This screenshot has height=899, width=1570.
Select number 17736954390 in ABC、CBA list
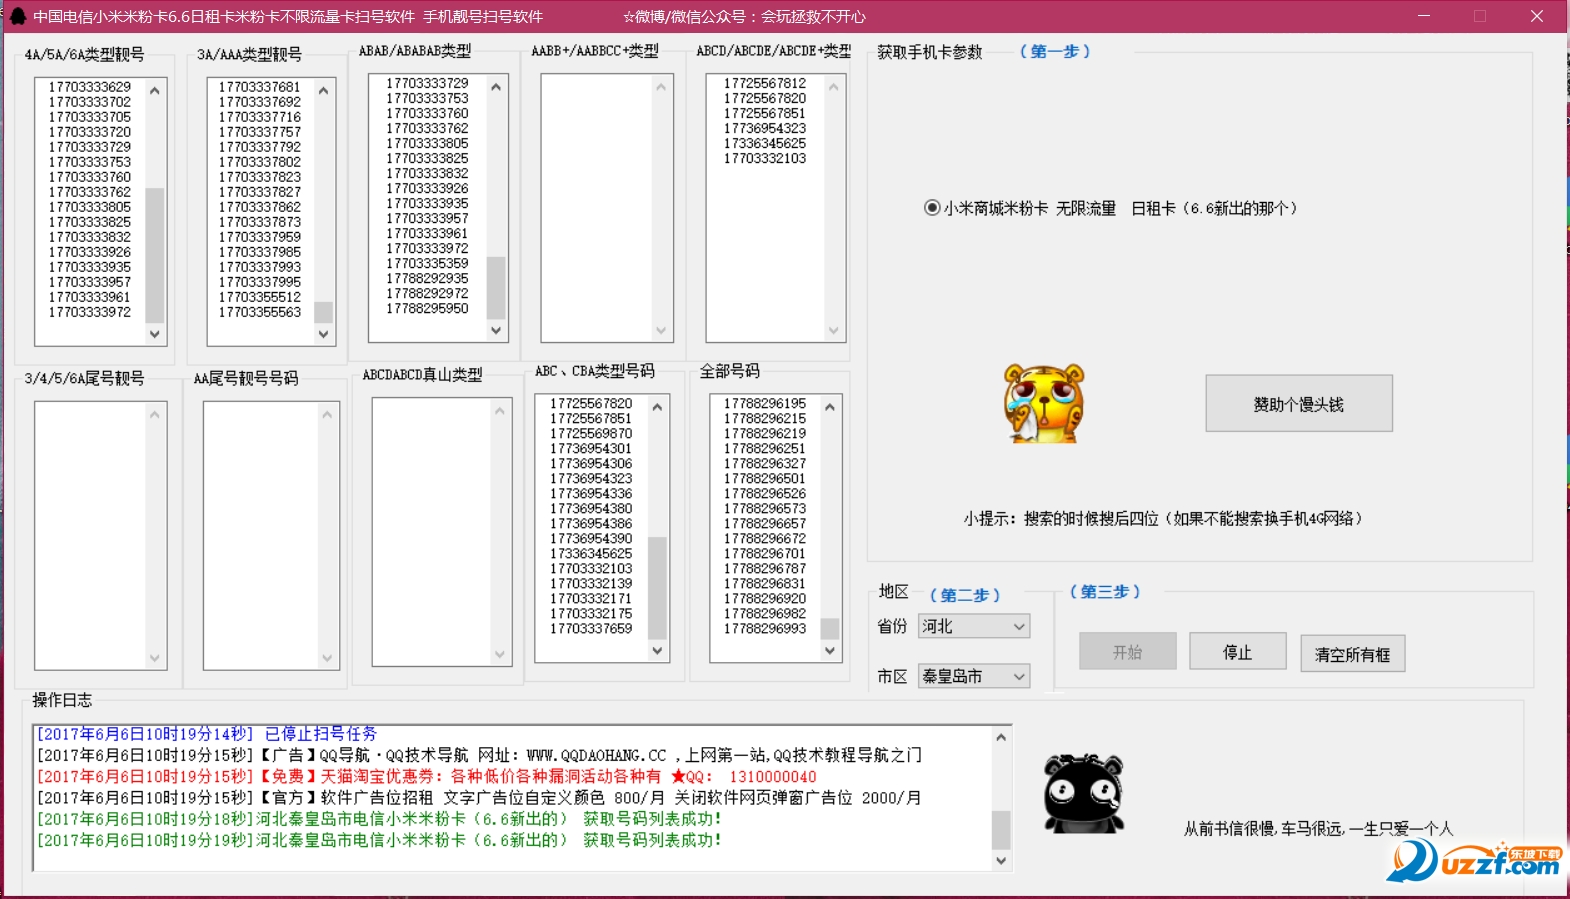(591, 538)
